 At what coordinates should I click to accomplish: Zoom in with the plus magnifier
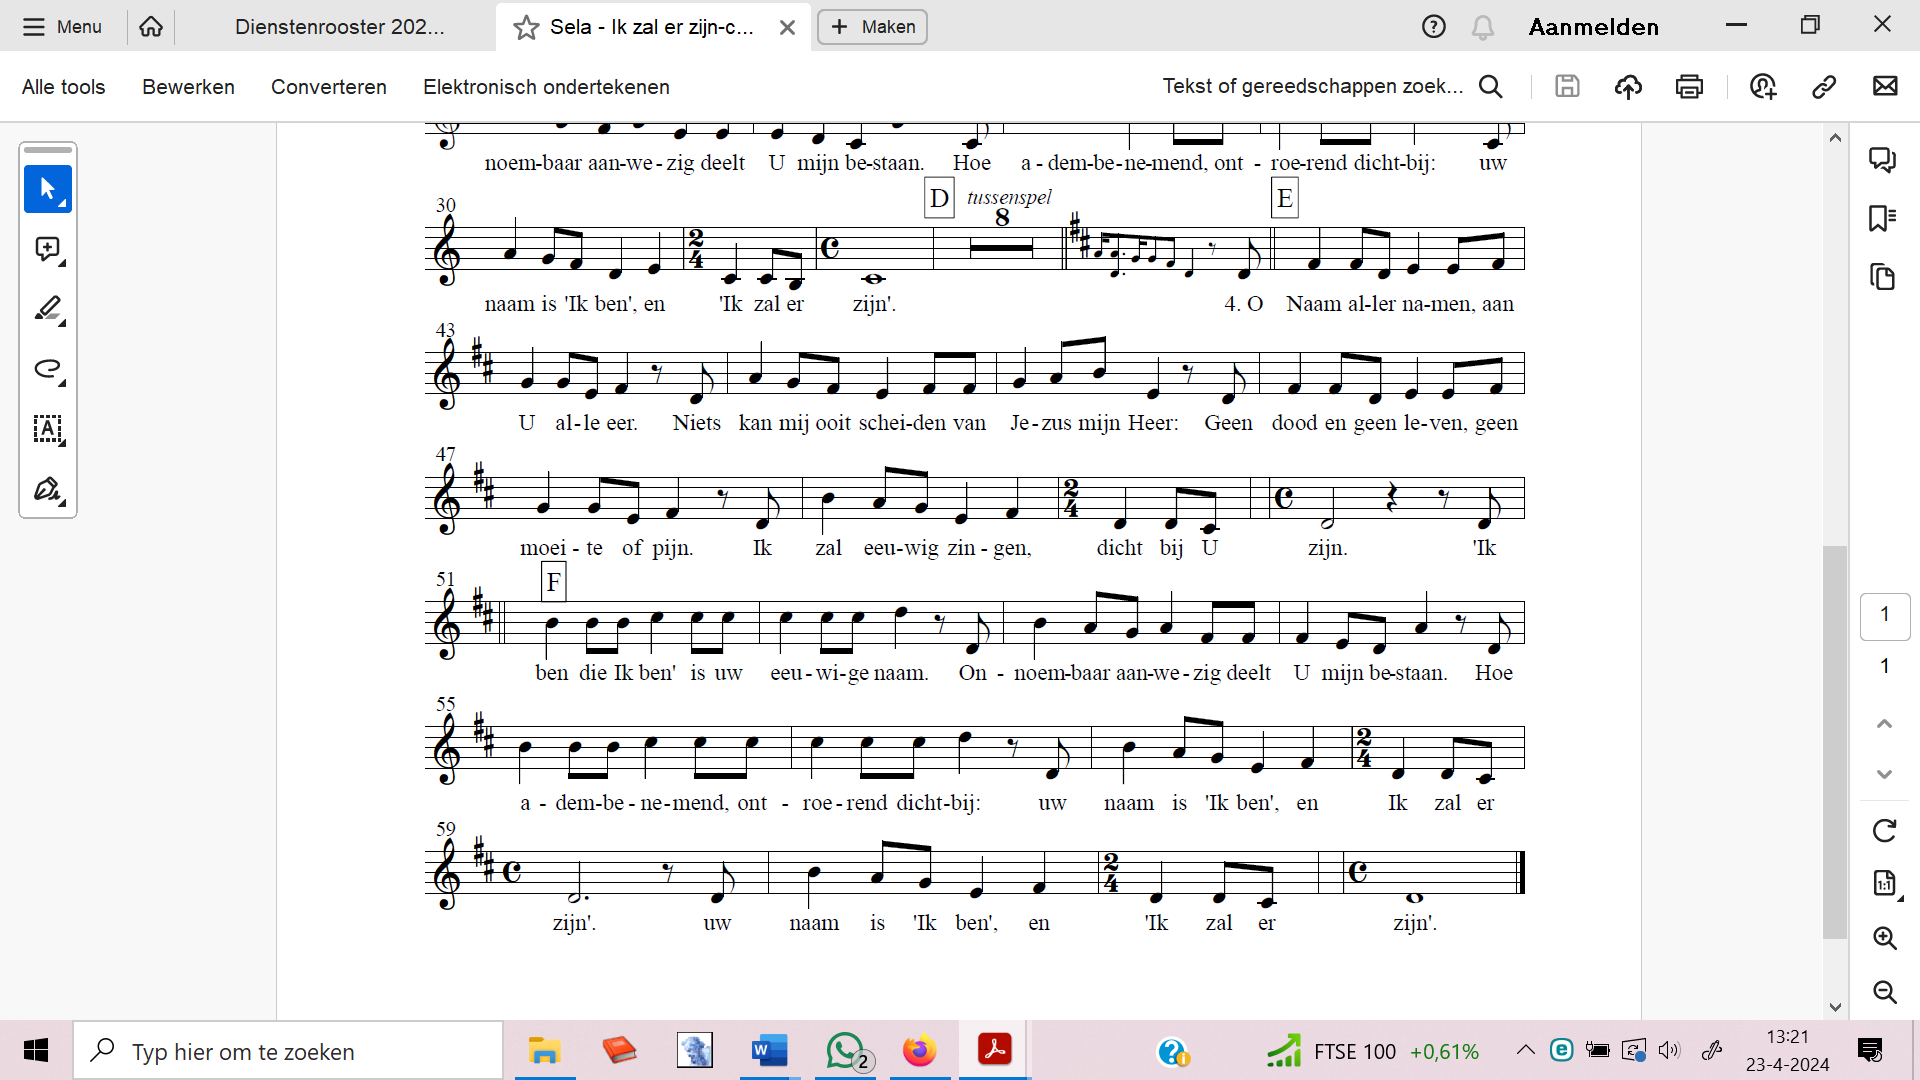pyautogui.click(x=1885, y=938)
